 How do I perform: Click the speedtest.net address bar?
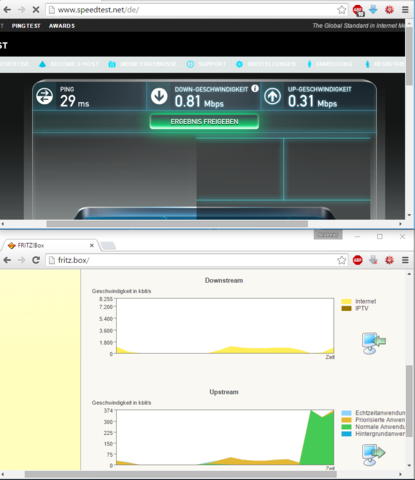point(197,10)
